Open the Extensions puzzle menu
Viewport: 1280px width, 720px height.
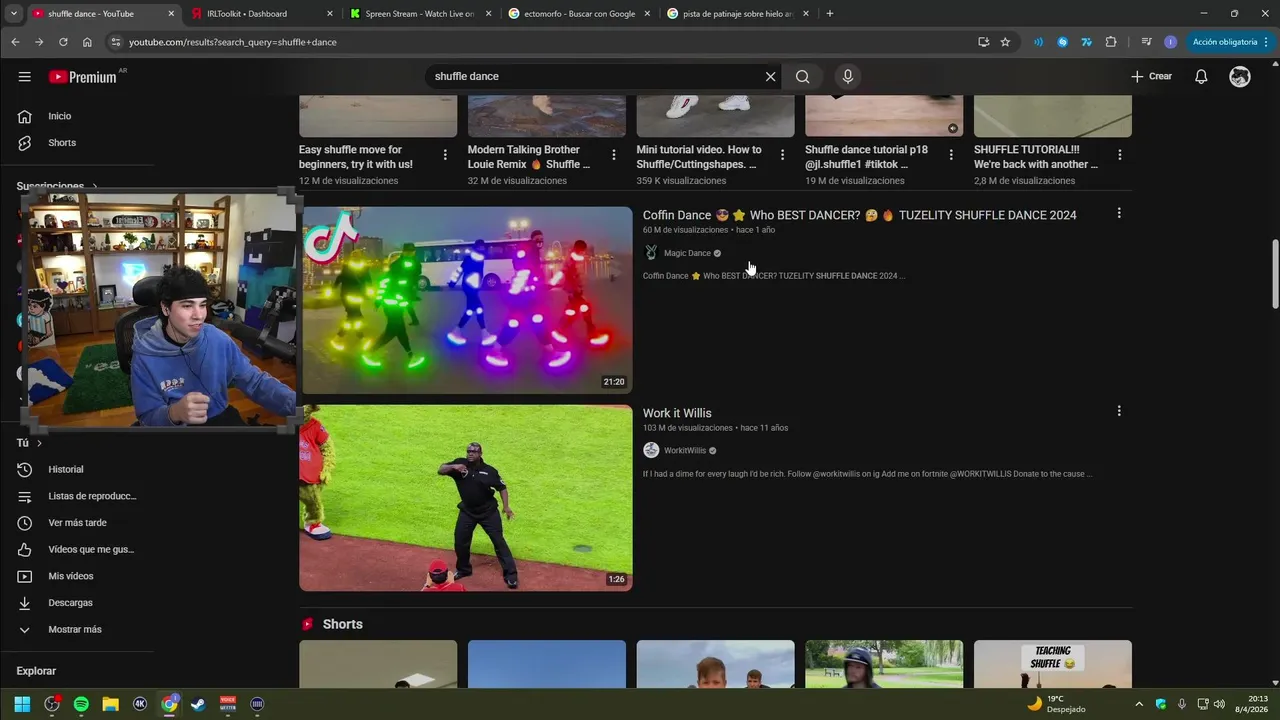point(1111,42)
